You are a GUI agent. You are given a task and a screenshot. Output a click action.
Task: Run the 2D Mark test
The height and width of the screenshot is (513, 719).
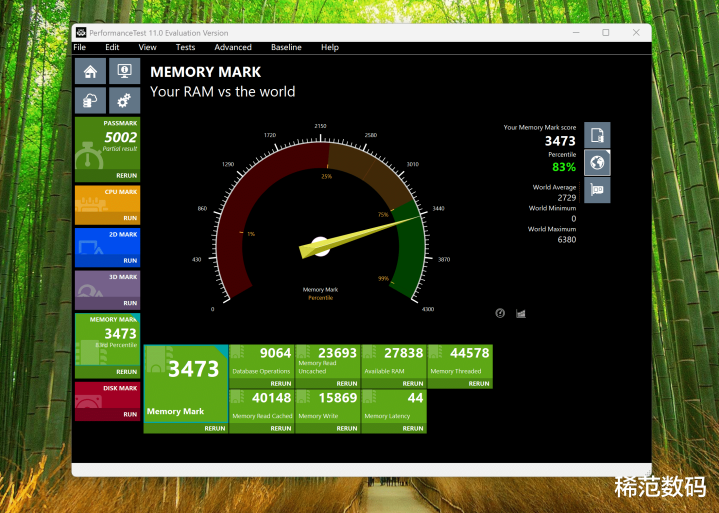(x=130, y=260)
